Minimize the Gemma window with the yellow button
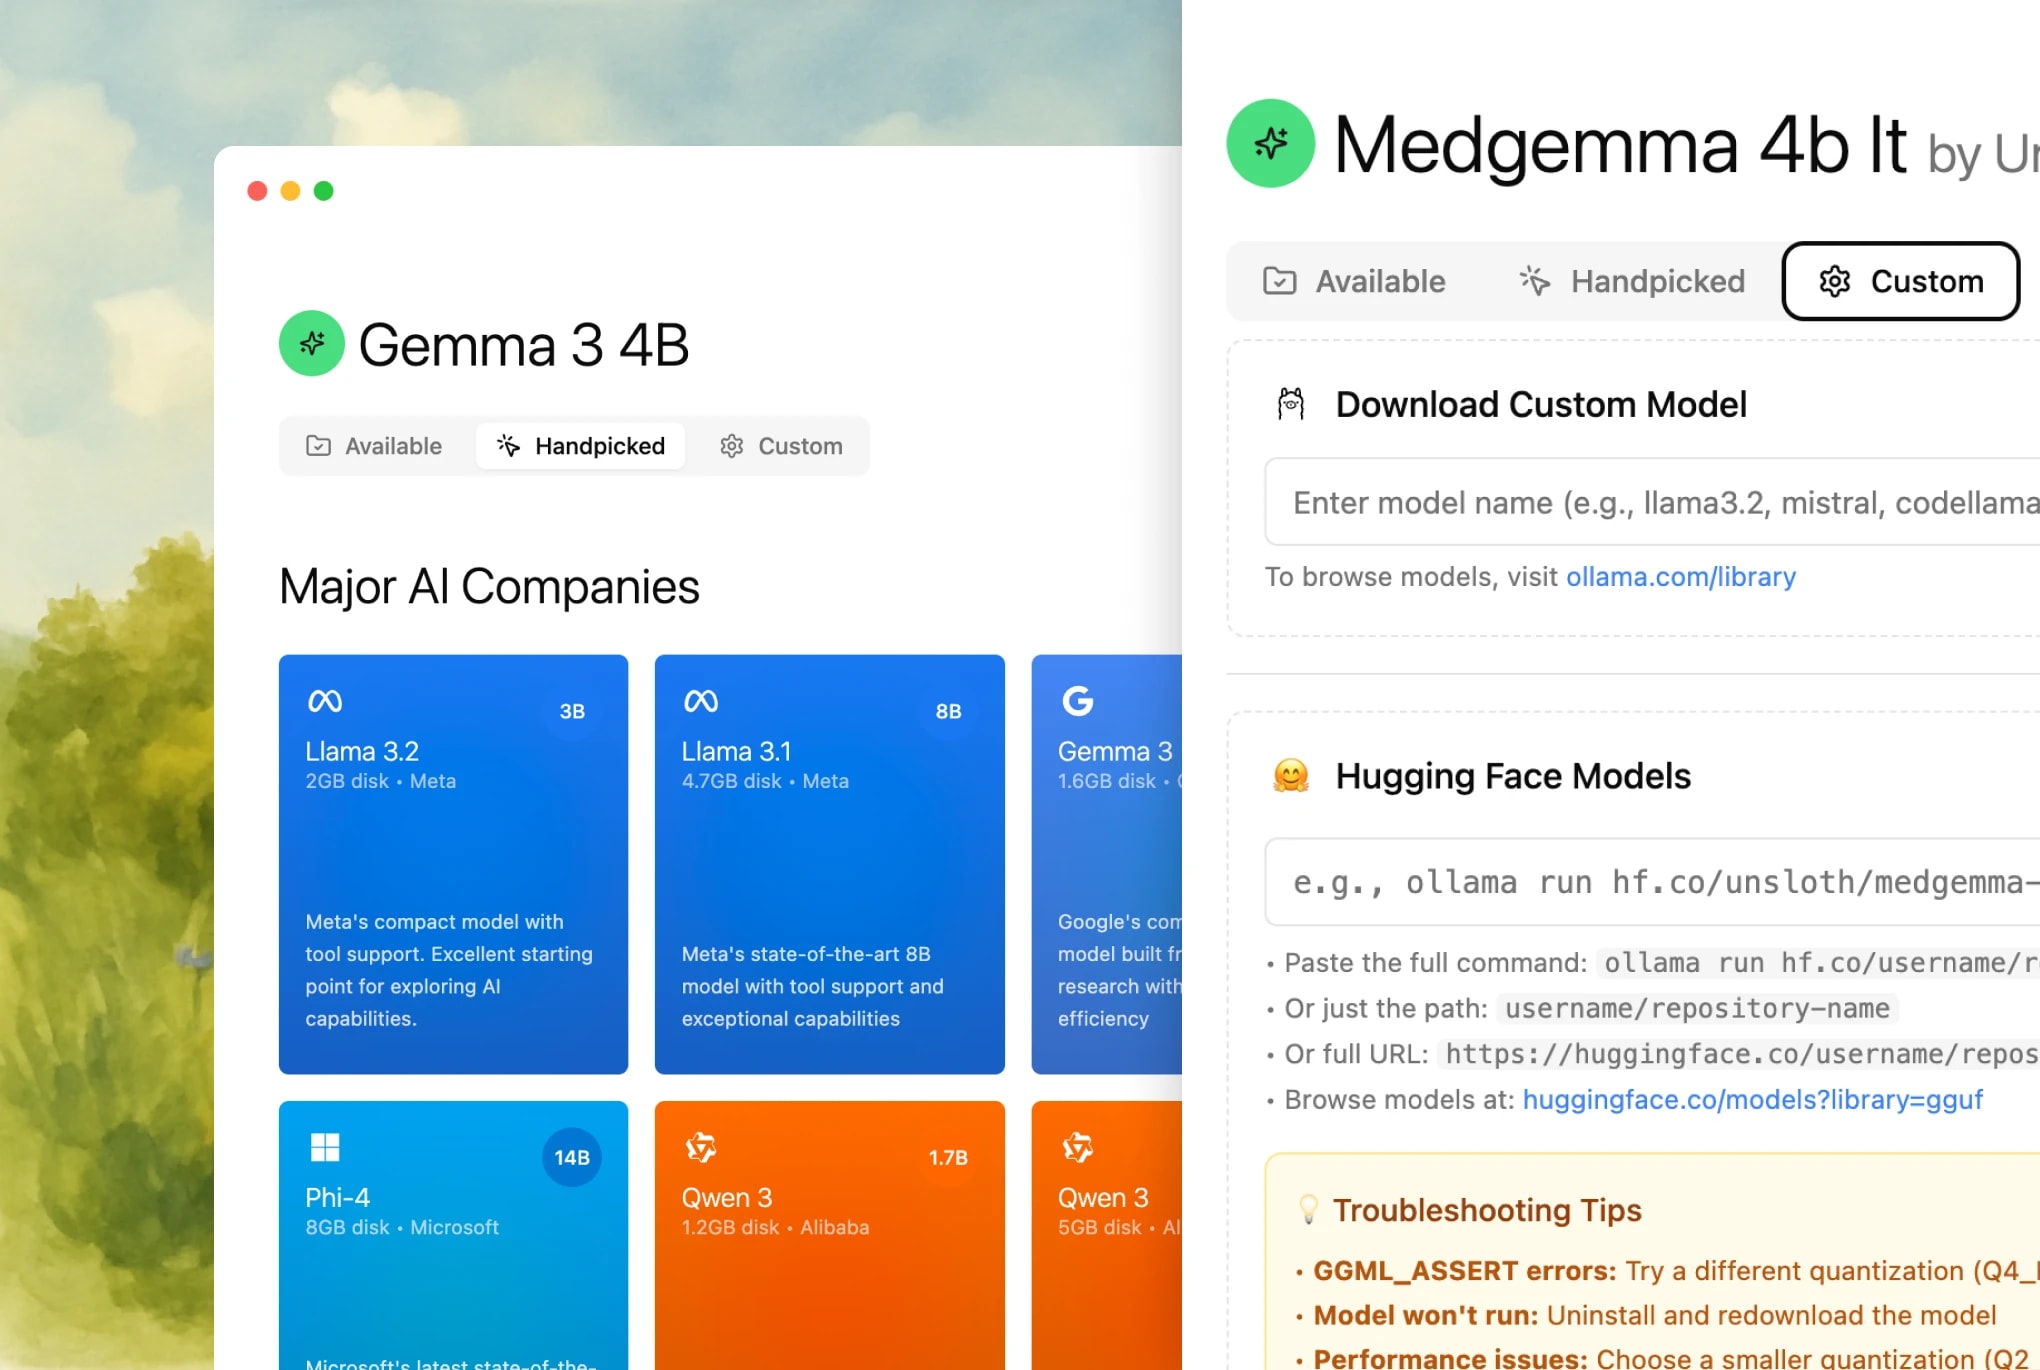This screenshot has height=1370, width=2040. [x=290, y=191]
